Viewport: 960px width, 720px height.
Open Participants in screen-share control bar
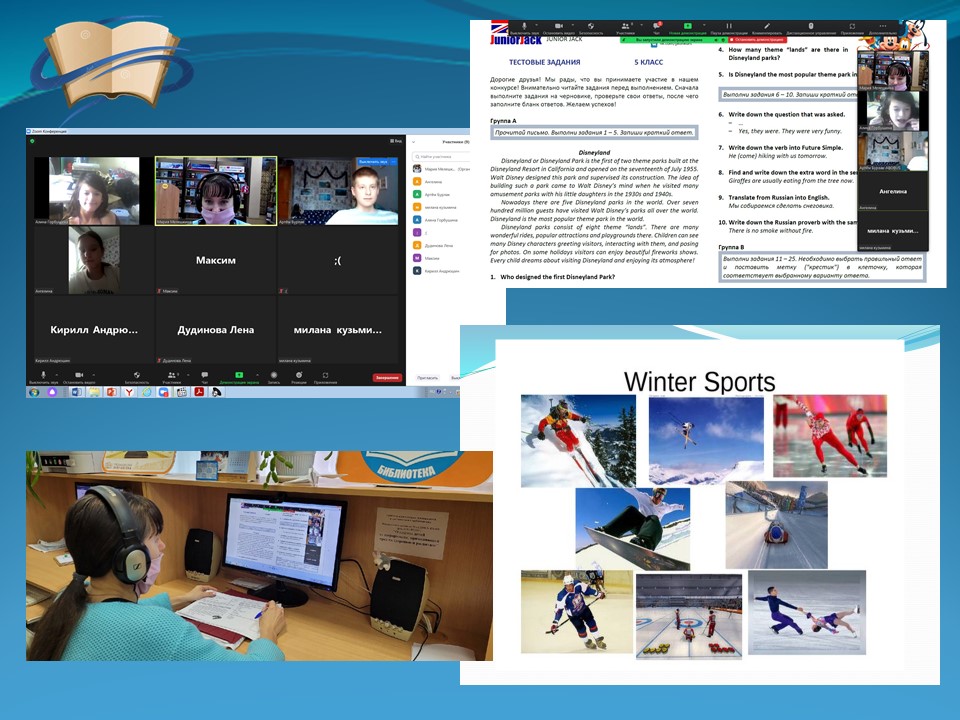coord(625,26)
